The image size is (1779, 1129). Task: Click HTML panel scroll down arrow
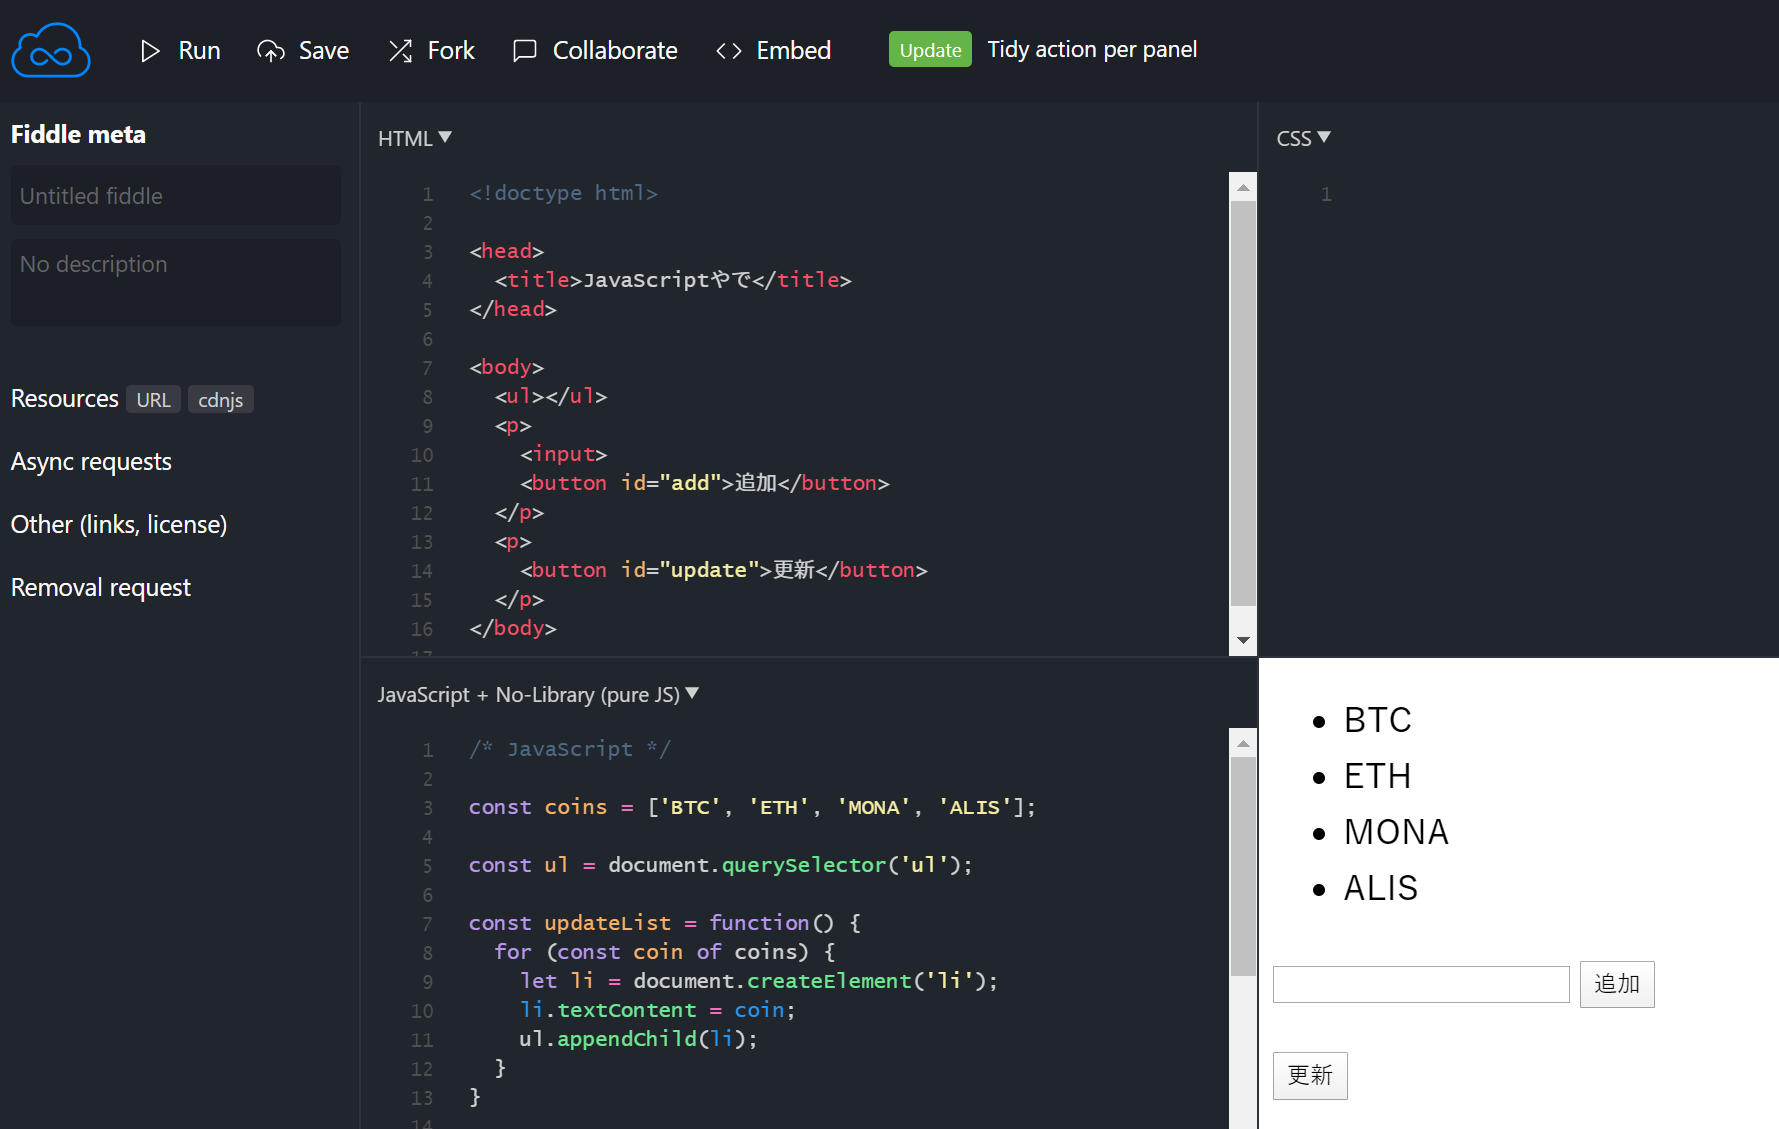[1243, 641]
